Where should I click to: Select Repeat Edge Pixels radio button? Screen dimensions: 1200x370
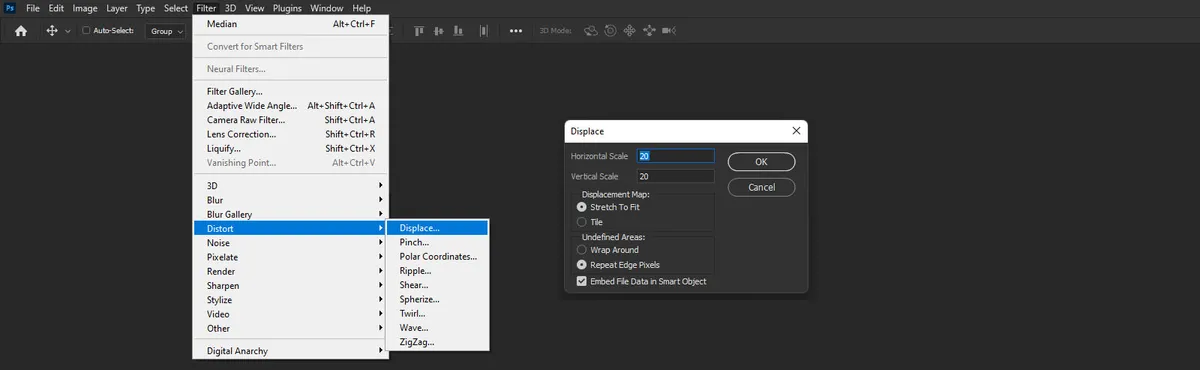[x=582, y=265]
